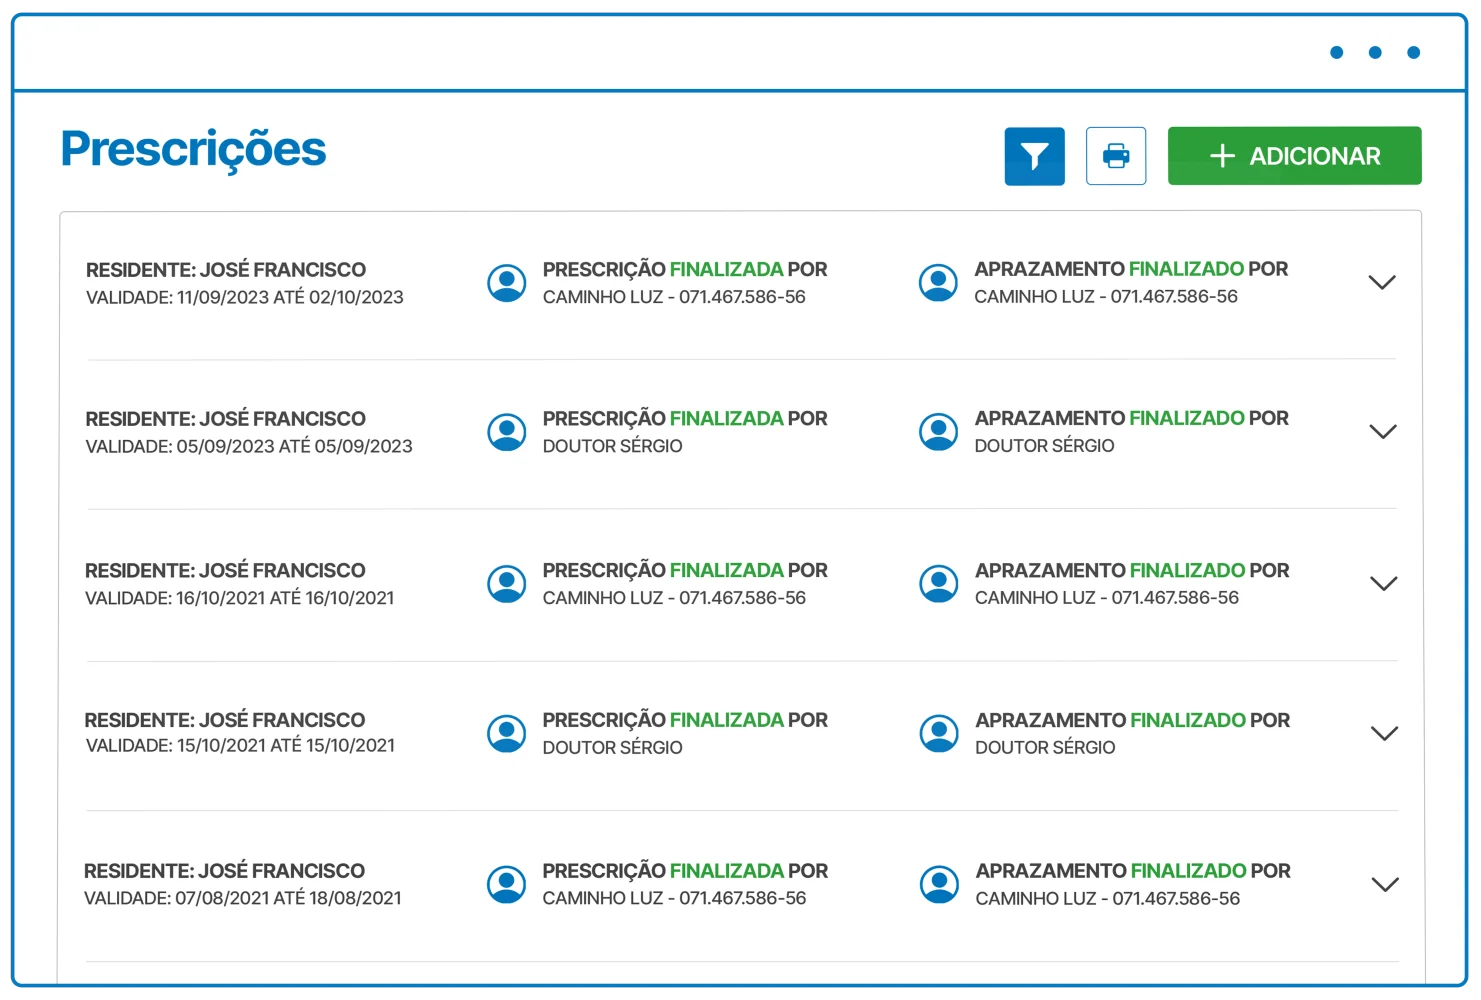
Task: Click the aprazamento user avatar in the 05/09/2023 row
Action: click(x=938, y=432)
